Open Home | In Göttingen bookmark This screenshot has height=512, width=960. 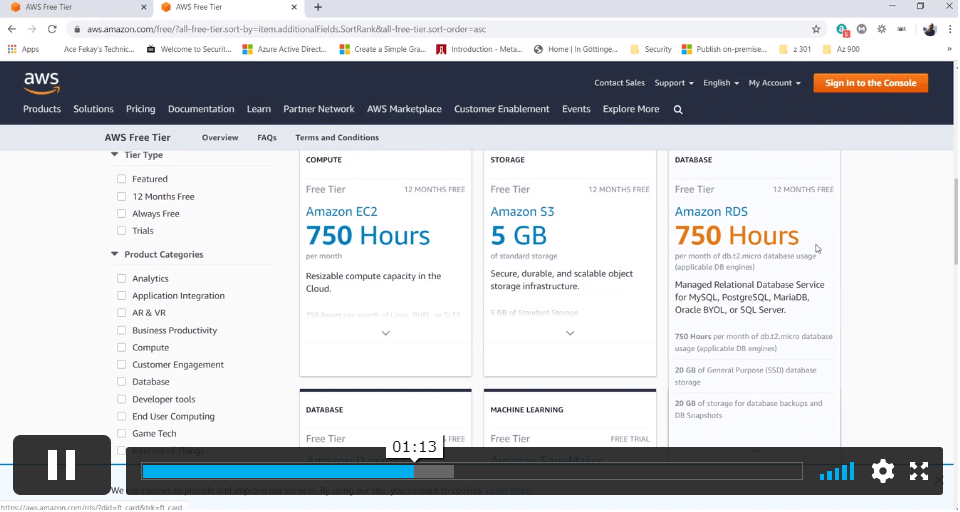pos(576,49)
